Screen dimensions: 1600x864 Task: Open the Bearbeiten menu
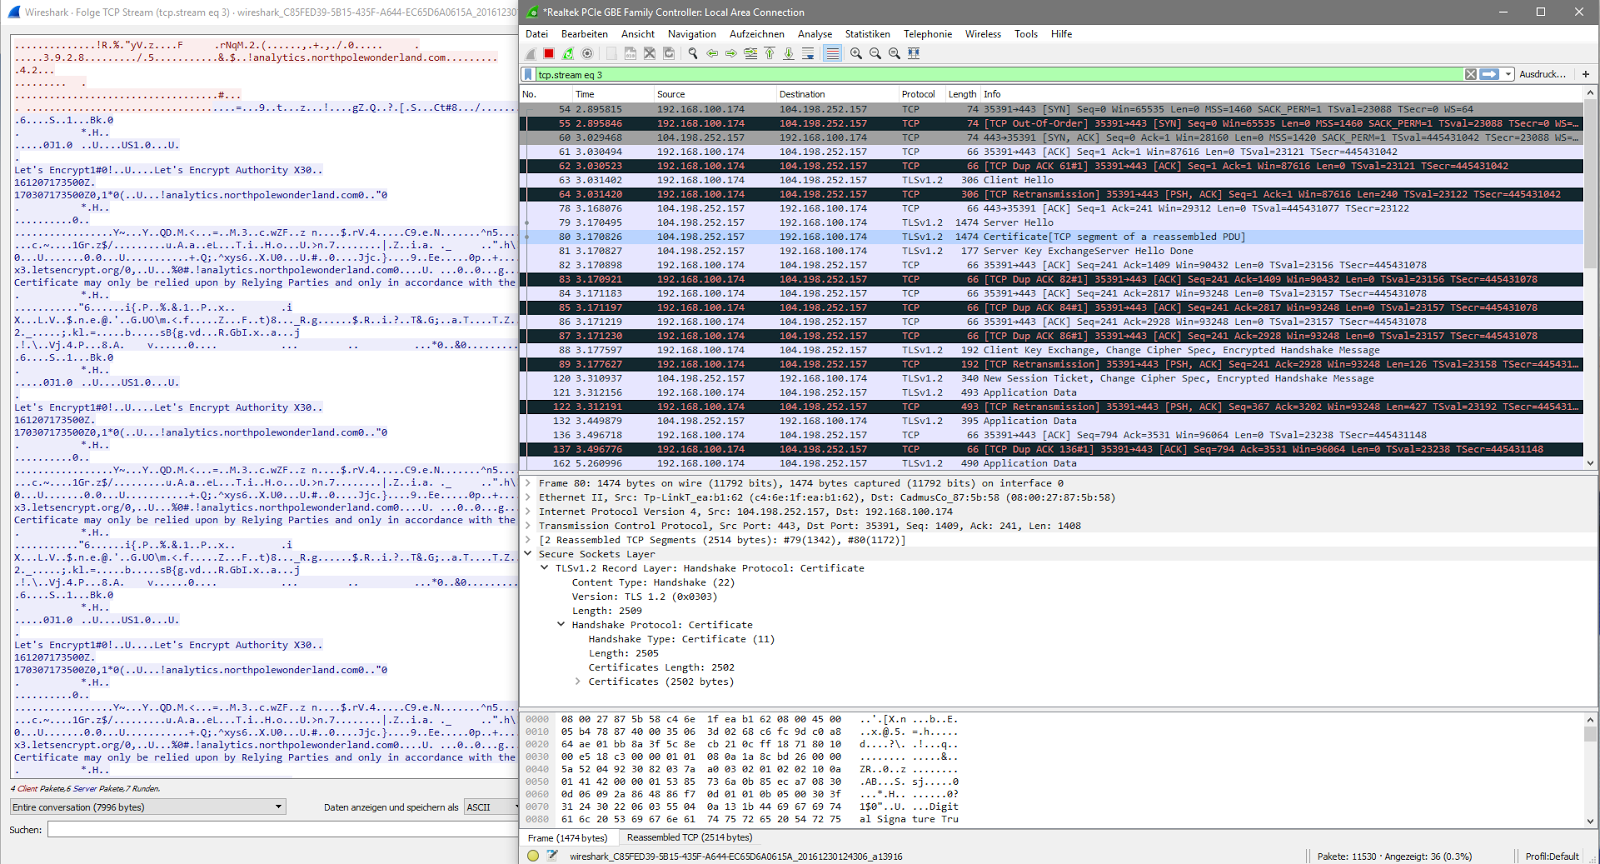[584, 34]
